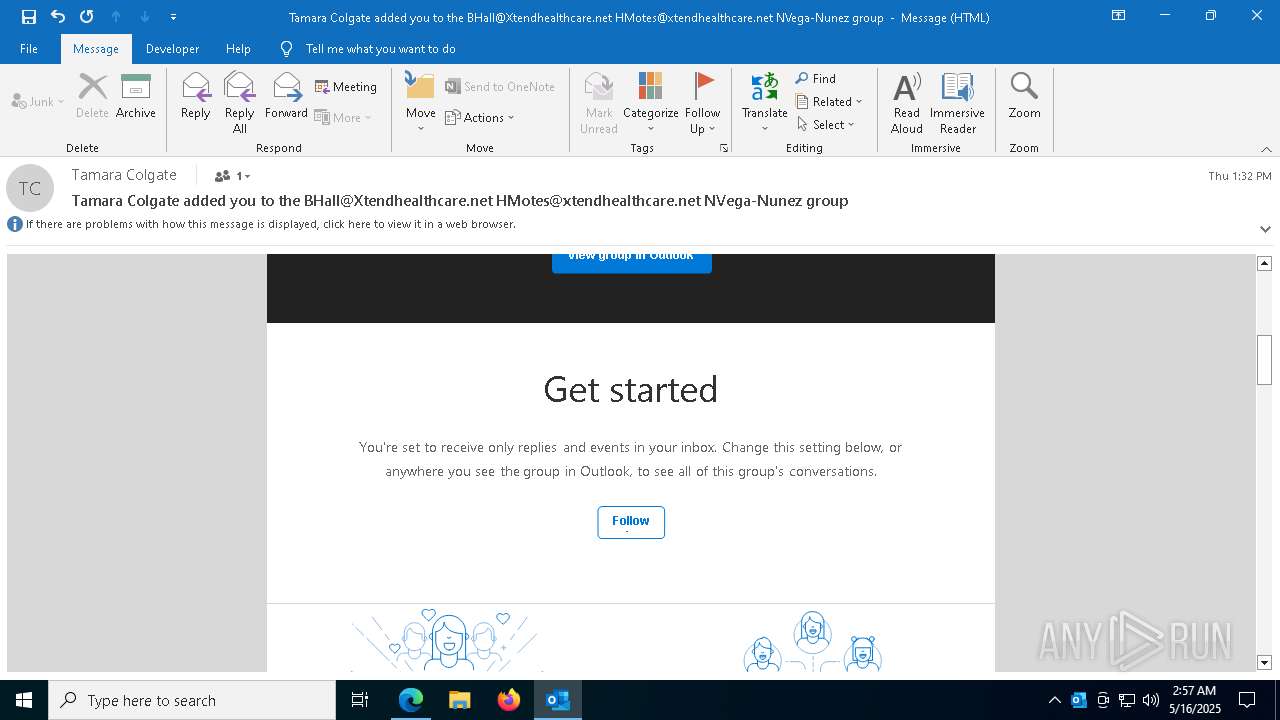Image resolution: width=1280 pixels, height=720 pixels.
Task: Go to previous item with up arrow
Action: click(x=116, y=17)
